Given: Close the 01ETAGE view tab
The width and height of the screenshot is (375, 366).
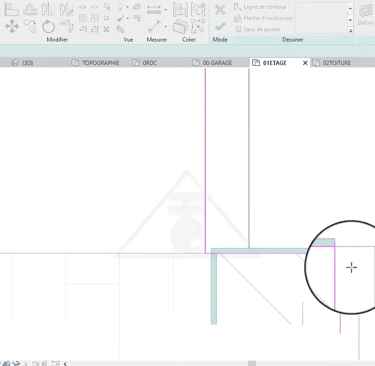Looking at the screenshot, I should click(305, 63).
